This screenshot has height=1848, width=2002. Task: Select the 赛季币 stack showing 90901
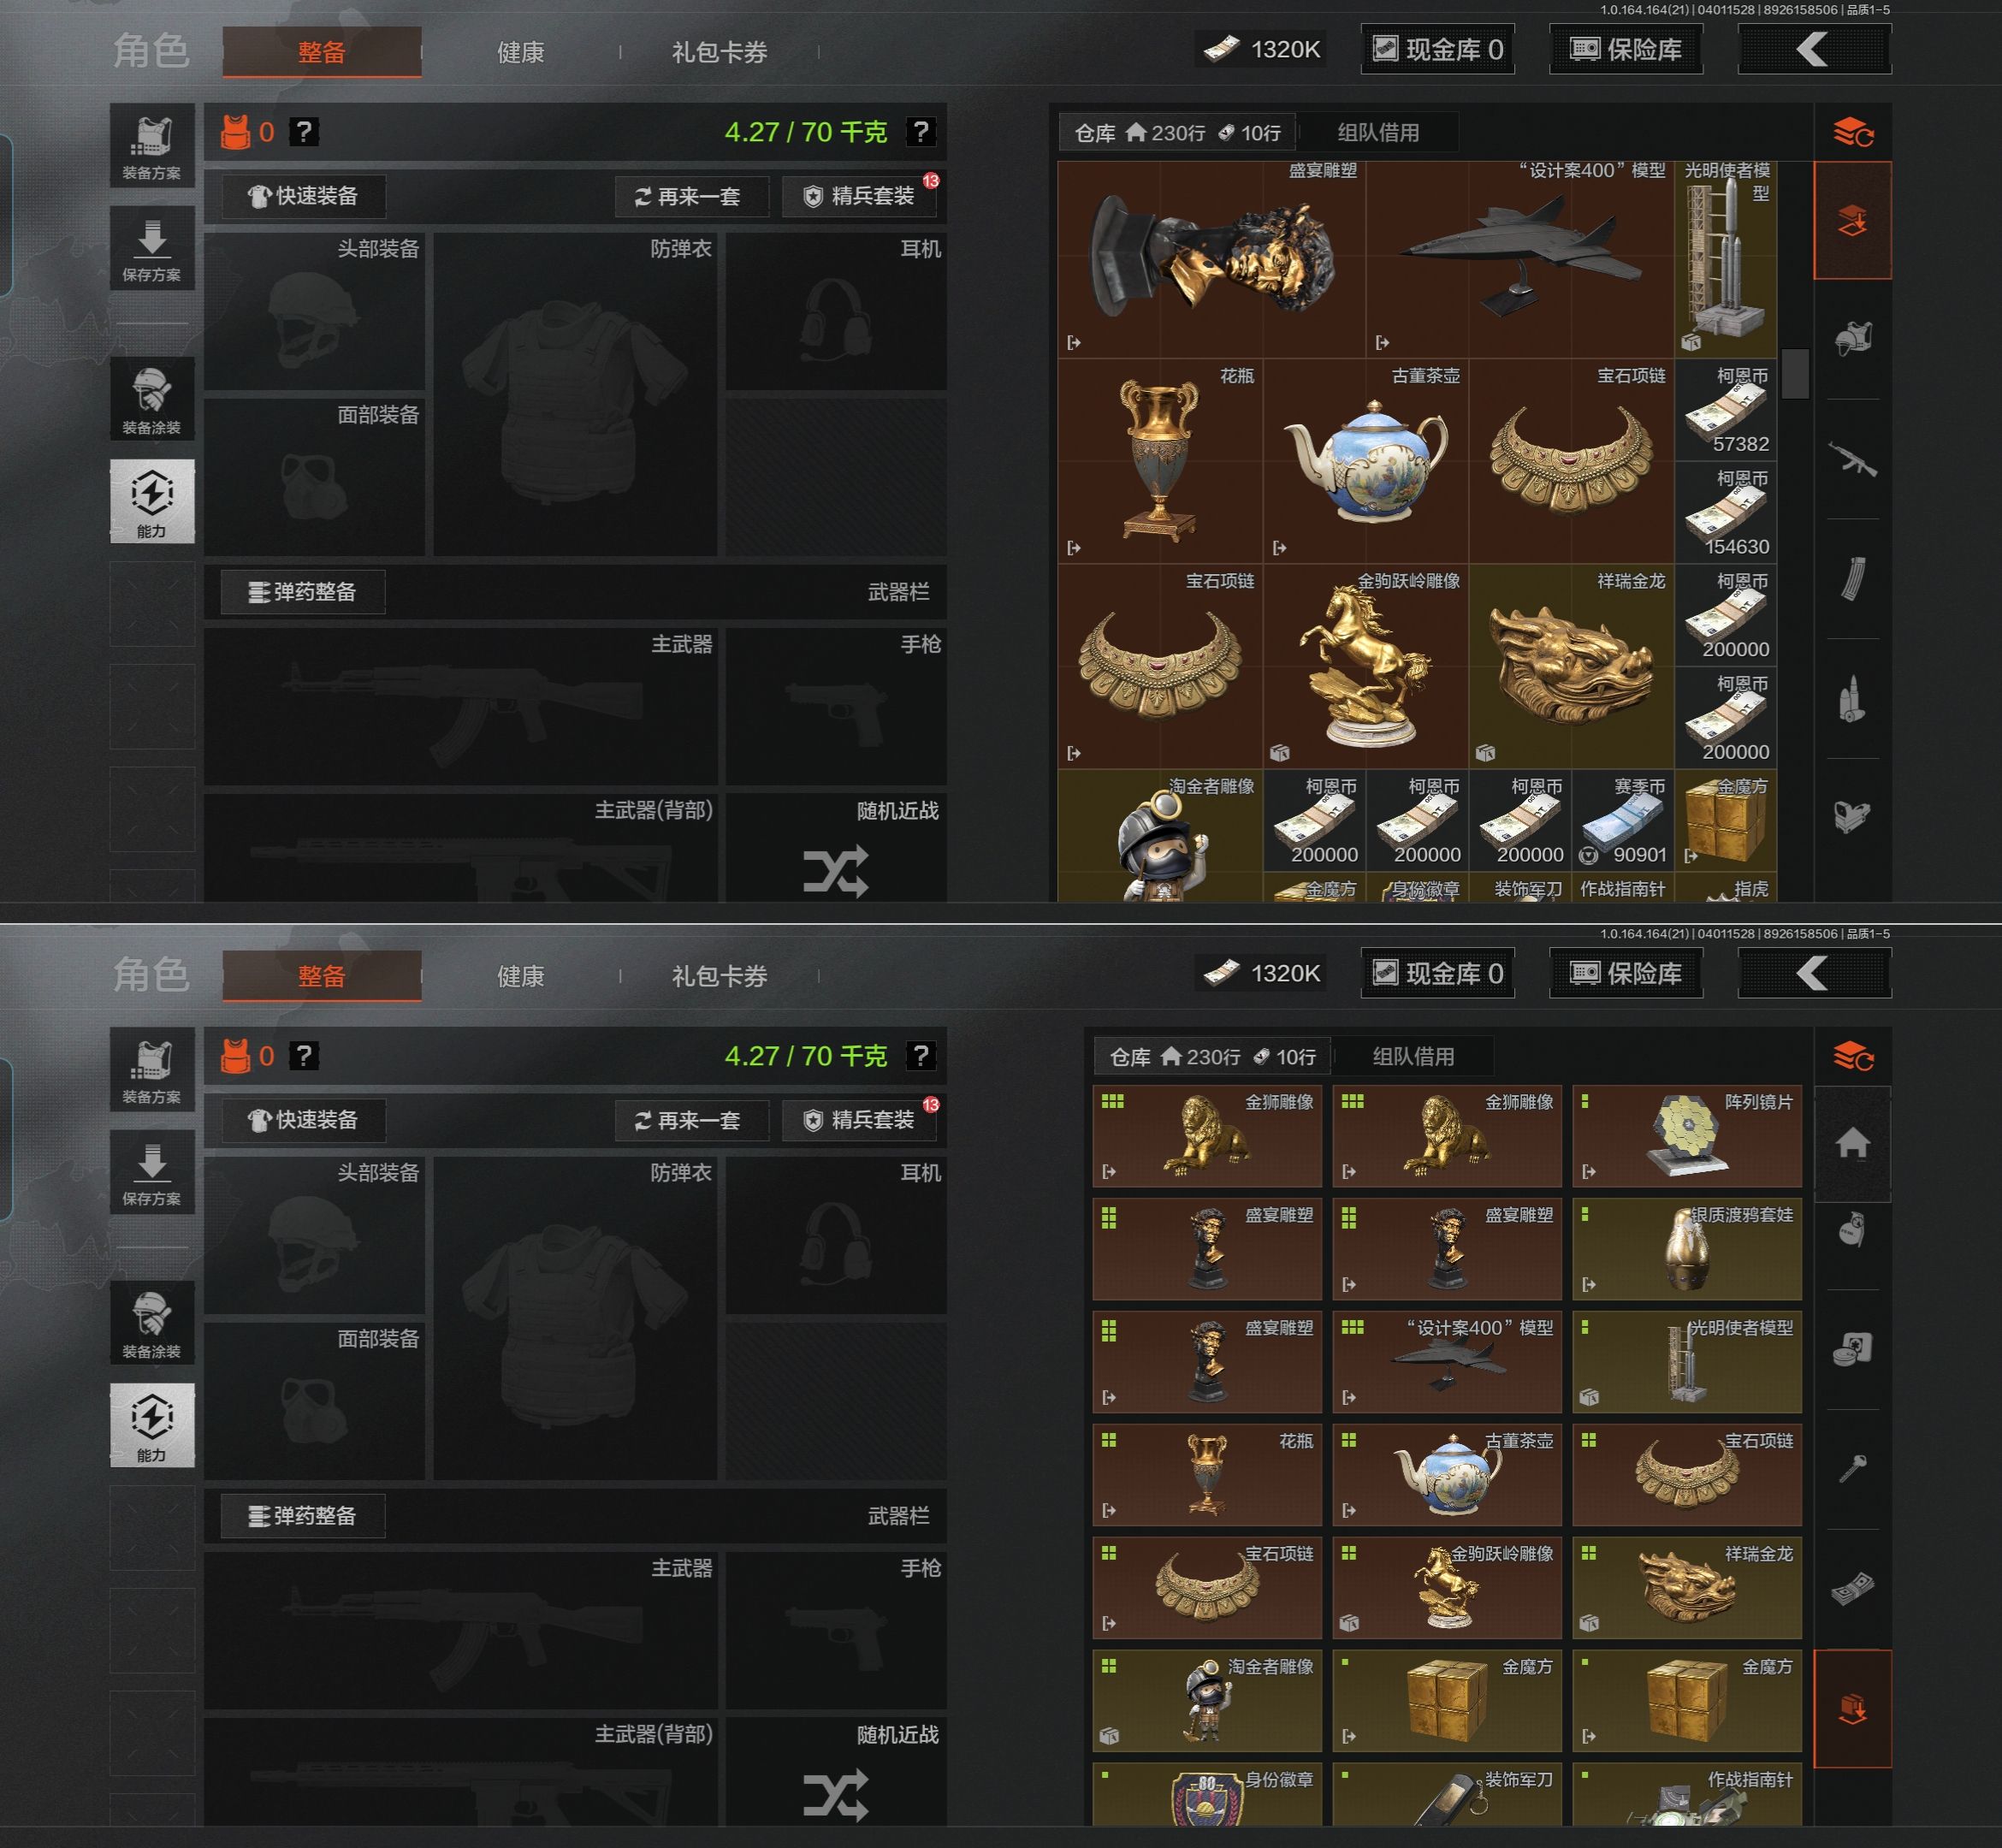(1623, 820)
